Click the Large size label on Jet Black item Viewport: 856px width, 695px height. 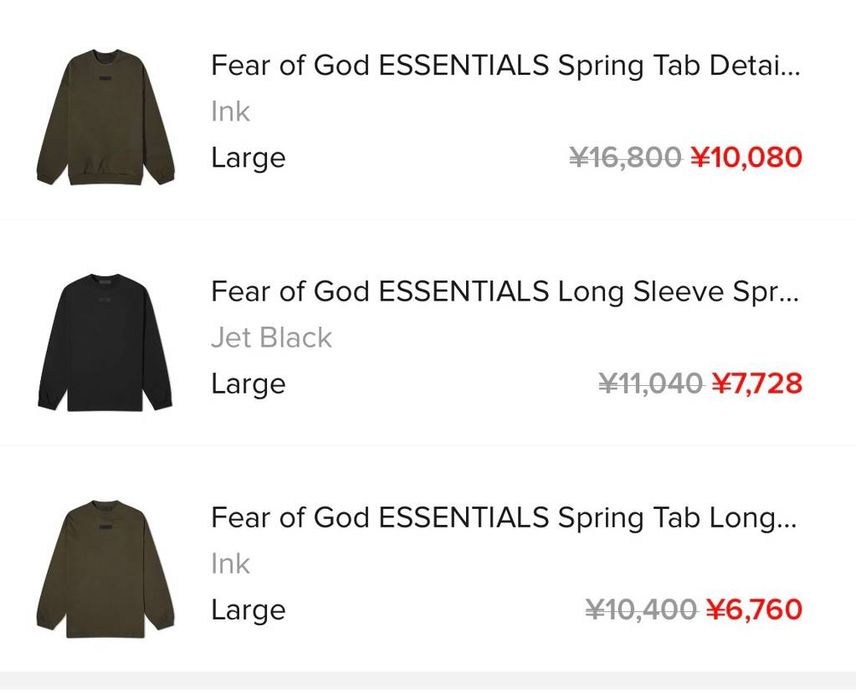click(x=248, y=384)
